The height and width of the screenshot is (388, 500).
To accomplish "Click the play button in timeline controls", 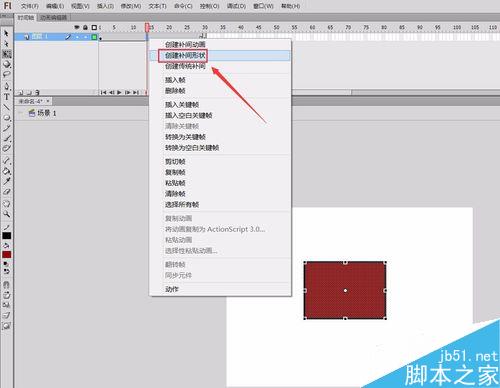I will [119, 92].
